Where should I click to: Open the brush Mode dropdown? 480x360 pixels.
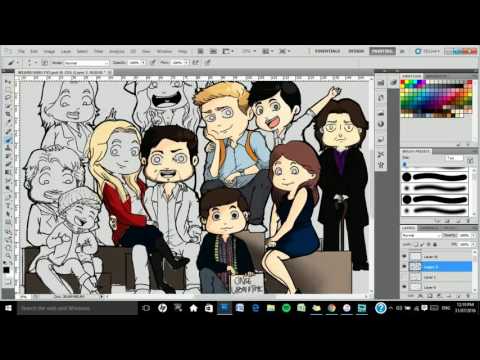point(86,63)
